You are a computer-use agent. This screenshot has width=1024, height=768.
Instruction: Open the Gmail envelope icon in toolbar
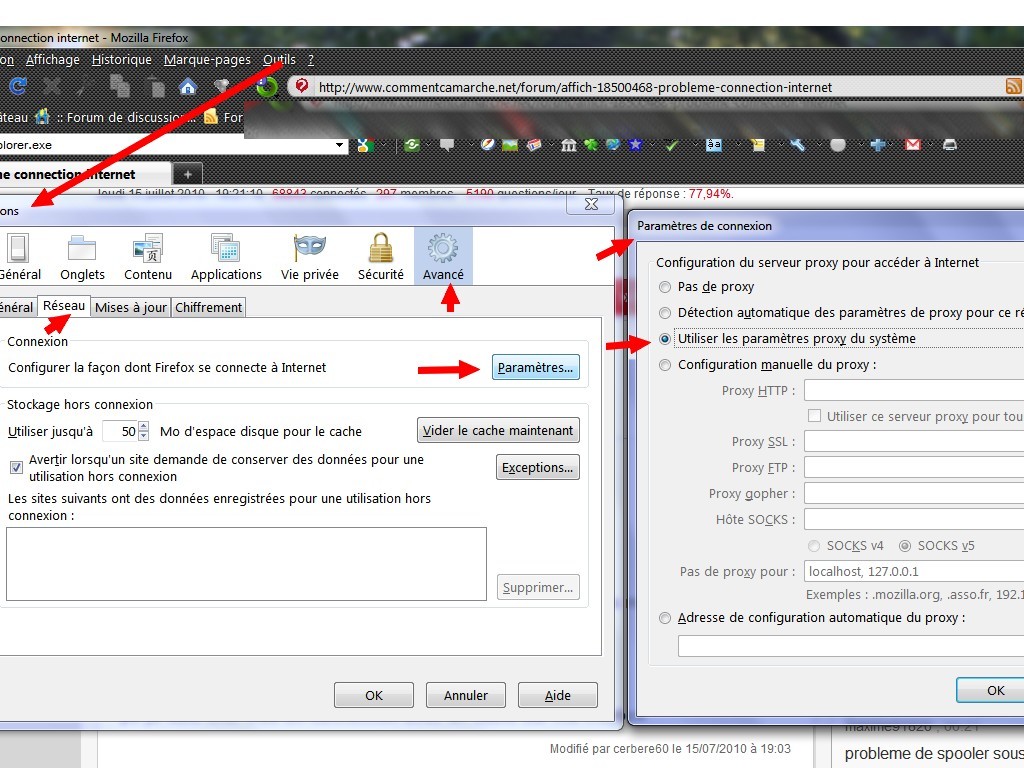912,145
